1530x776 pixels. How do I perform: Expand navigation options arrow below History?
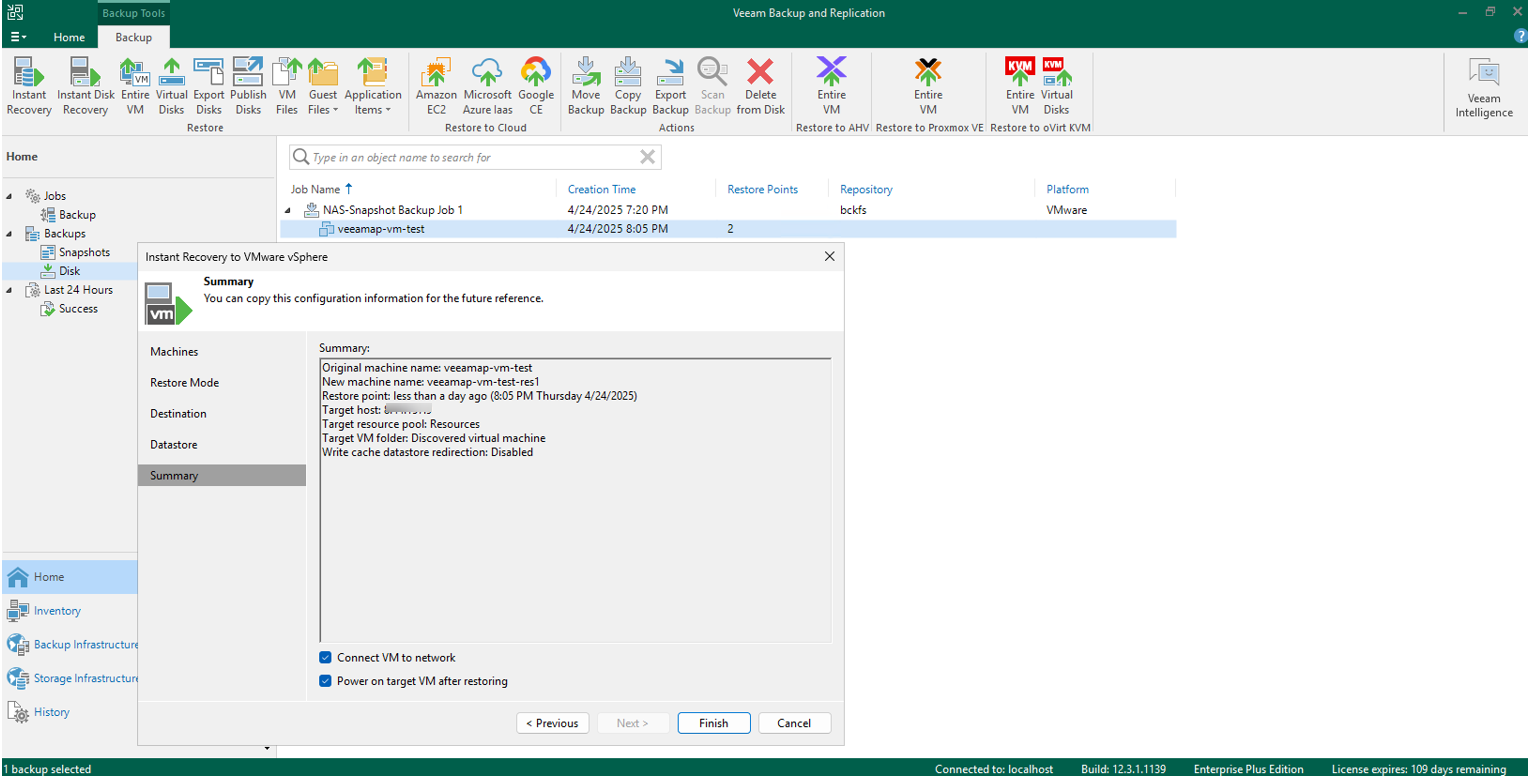(267, 749)
